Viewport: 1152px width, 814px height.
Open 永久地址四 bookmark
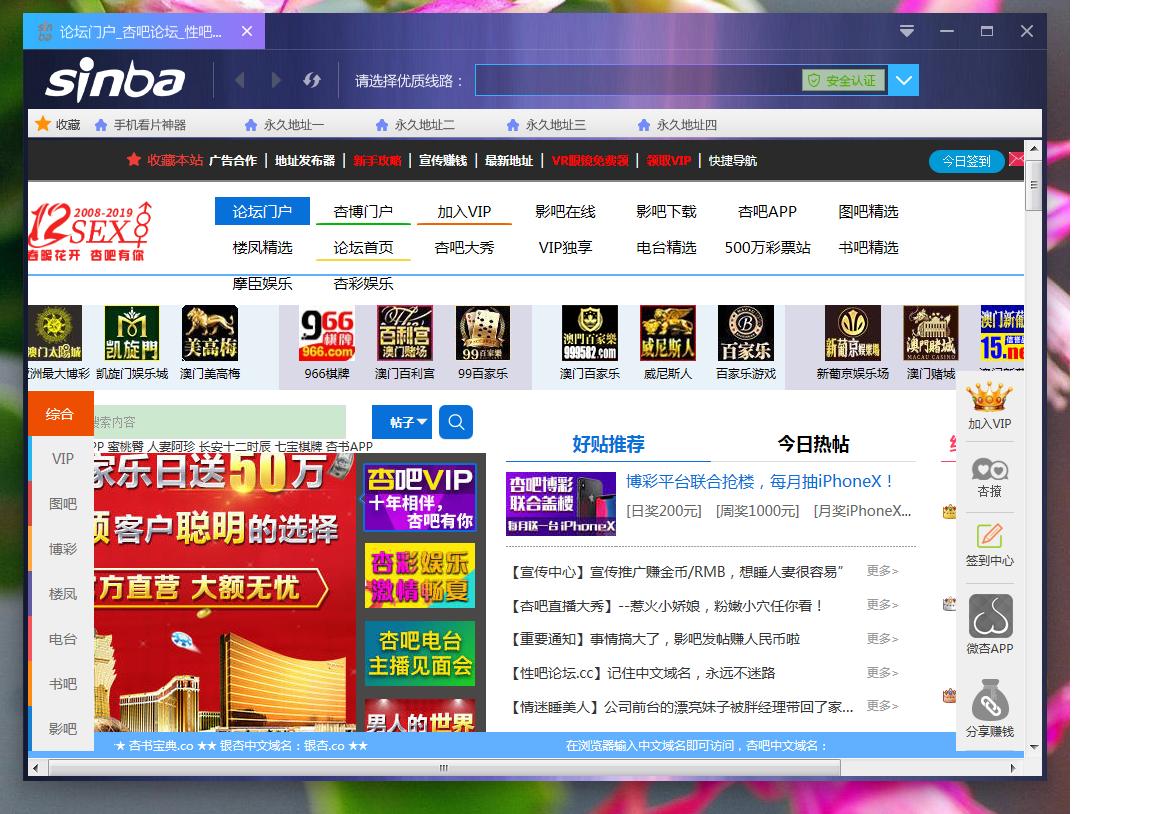(677, 125)
